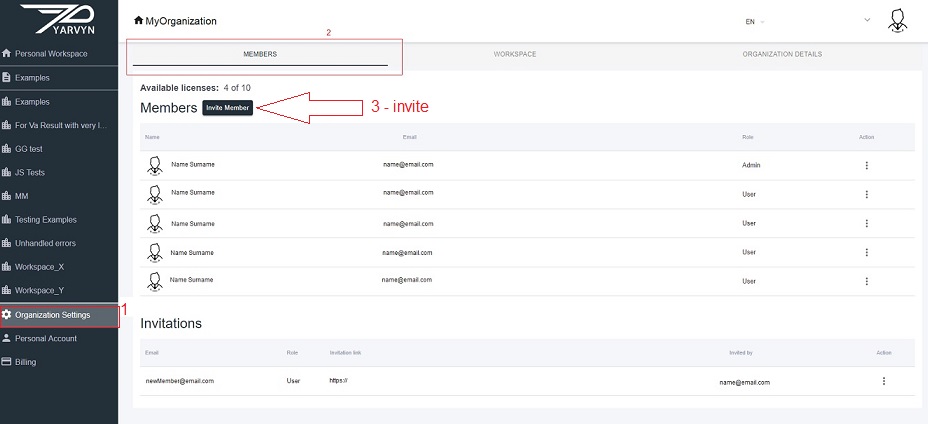Click the Yarvyn logo in the sidebar
The width and height of the screenshot is (928, 424).
pos(57,19)
